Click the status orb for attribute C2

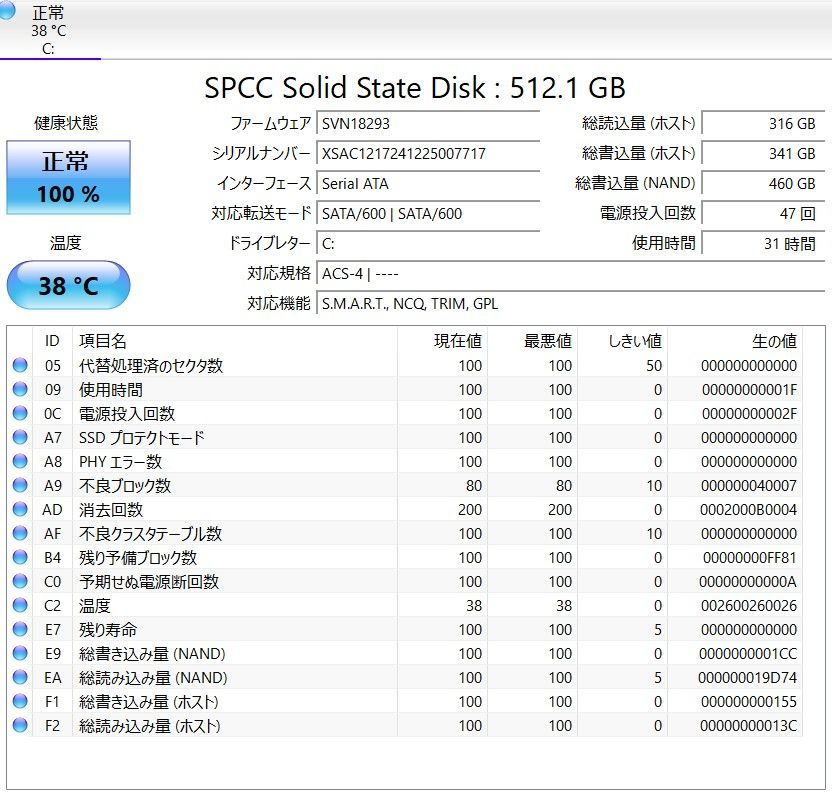tap(20, 605)
